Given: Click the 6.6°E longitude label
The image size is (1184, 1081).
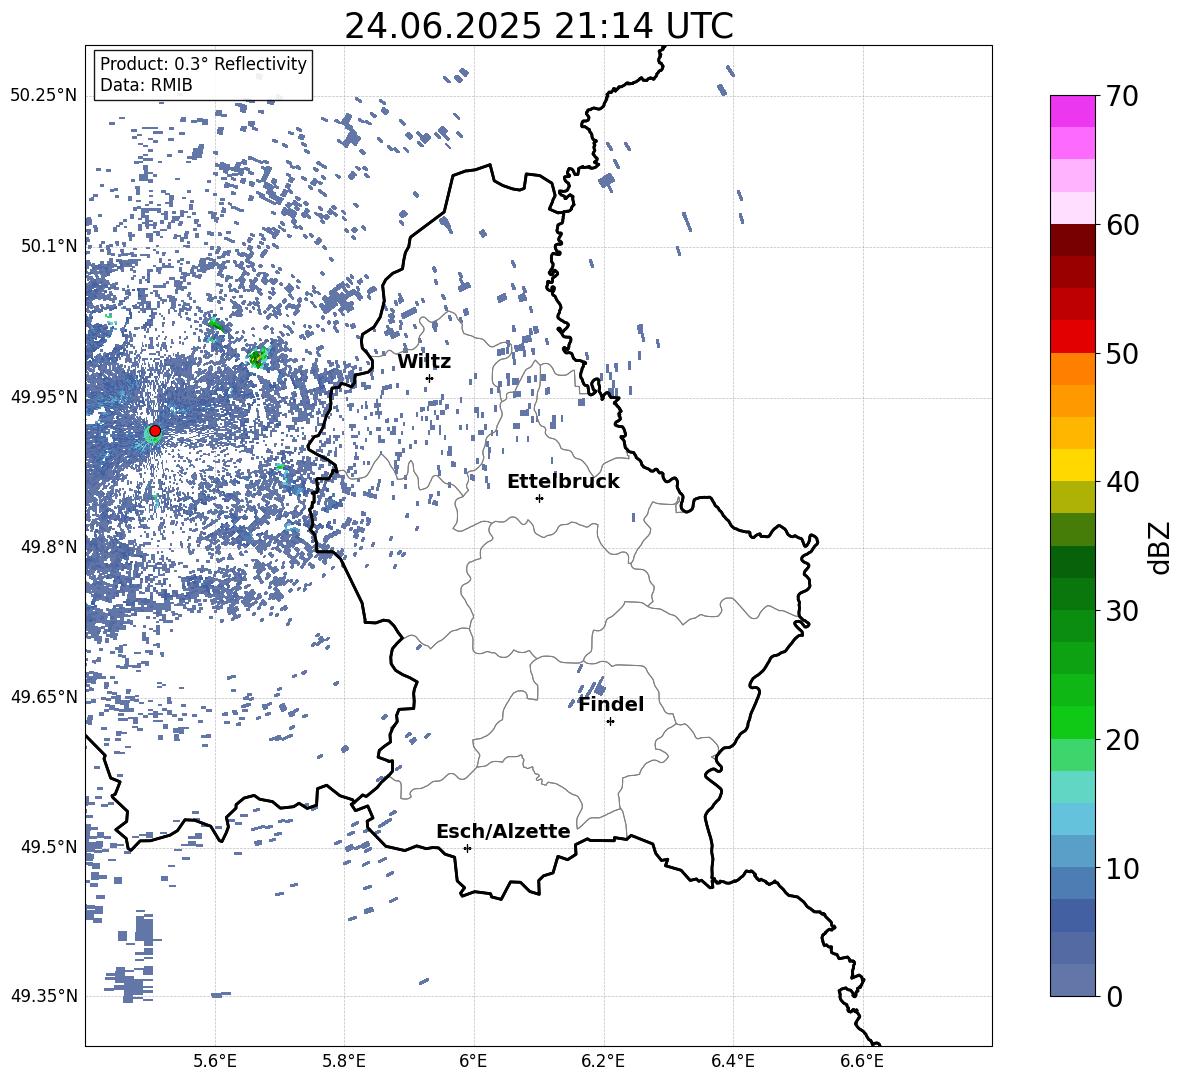Looking at the screenshot, I should (862, 1061).
